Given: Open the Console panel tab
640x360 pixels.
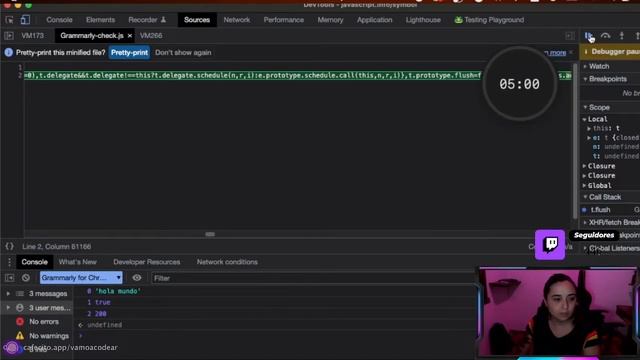Looking at the screenshot, I should [59, 20].
